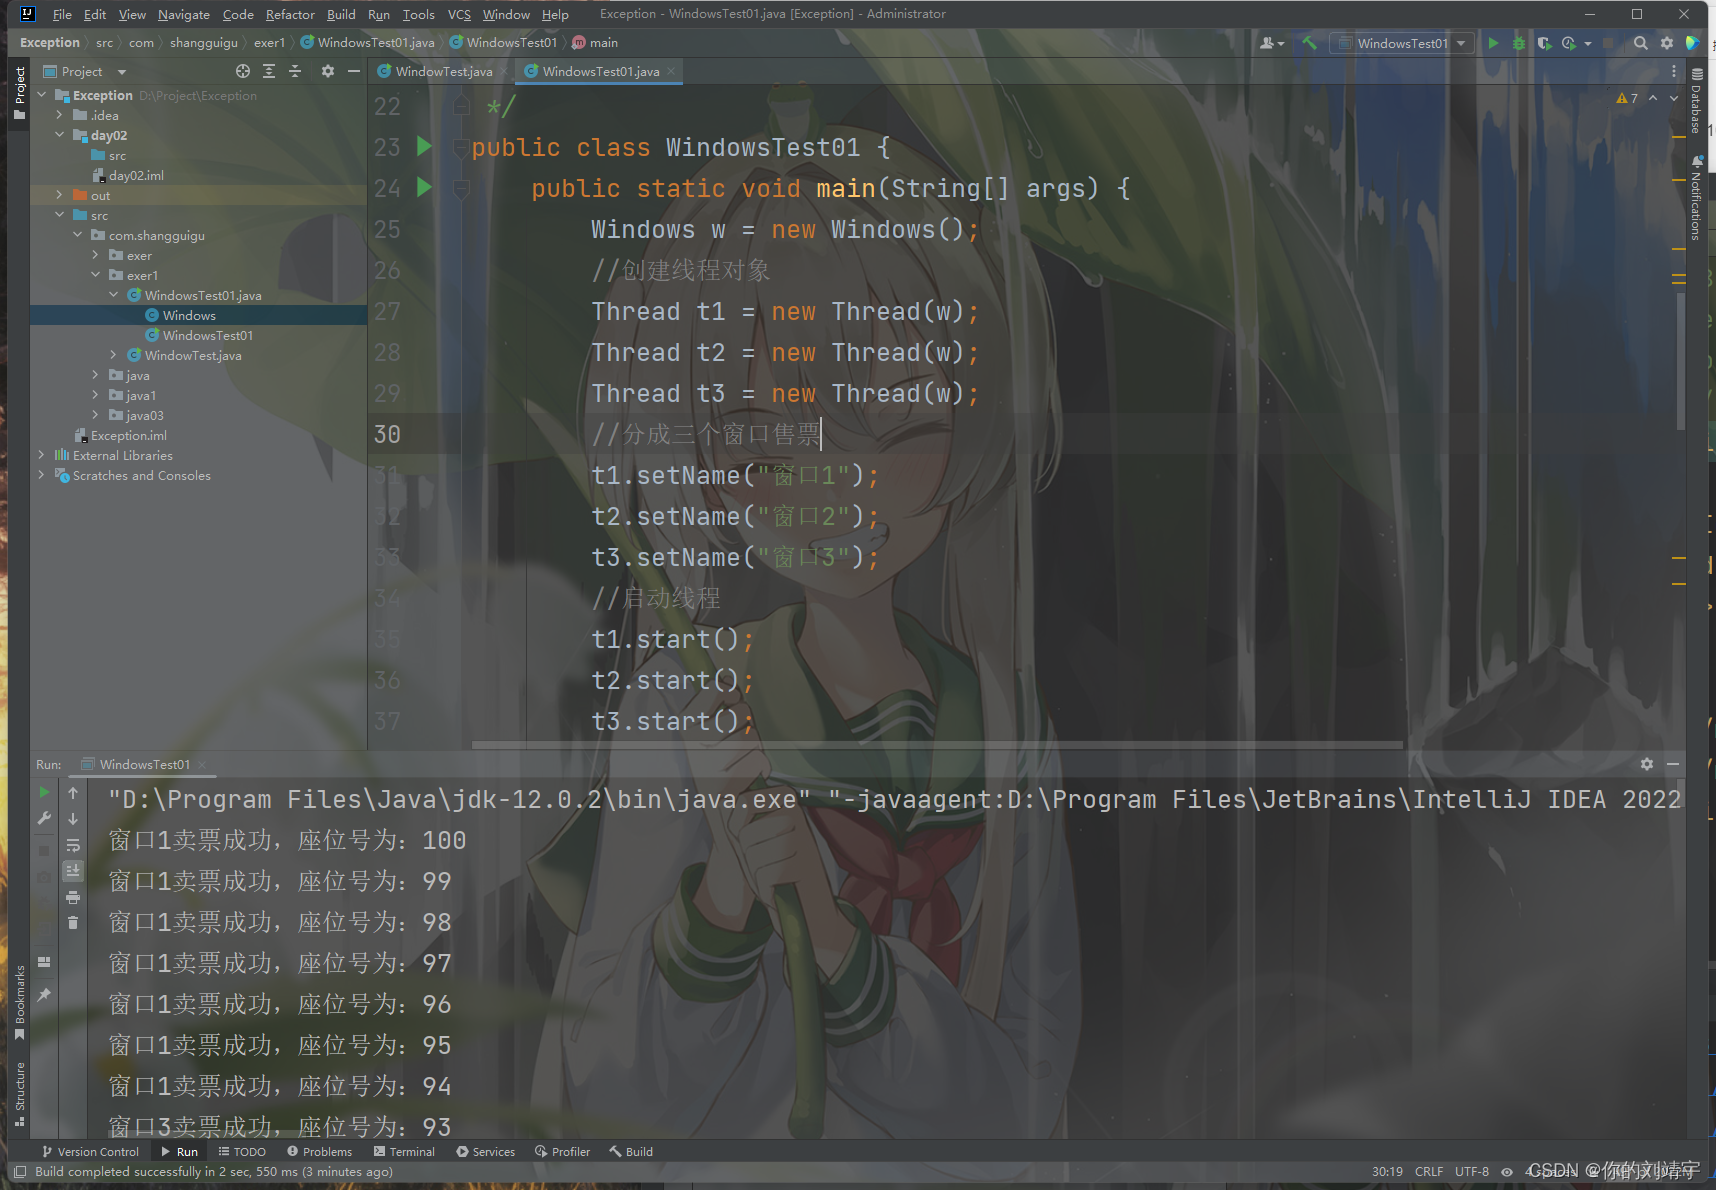Collapse the com.shangguigu package
The width and height of the screenshot is (1716, 1190).
pos(78,235)
